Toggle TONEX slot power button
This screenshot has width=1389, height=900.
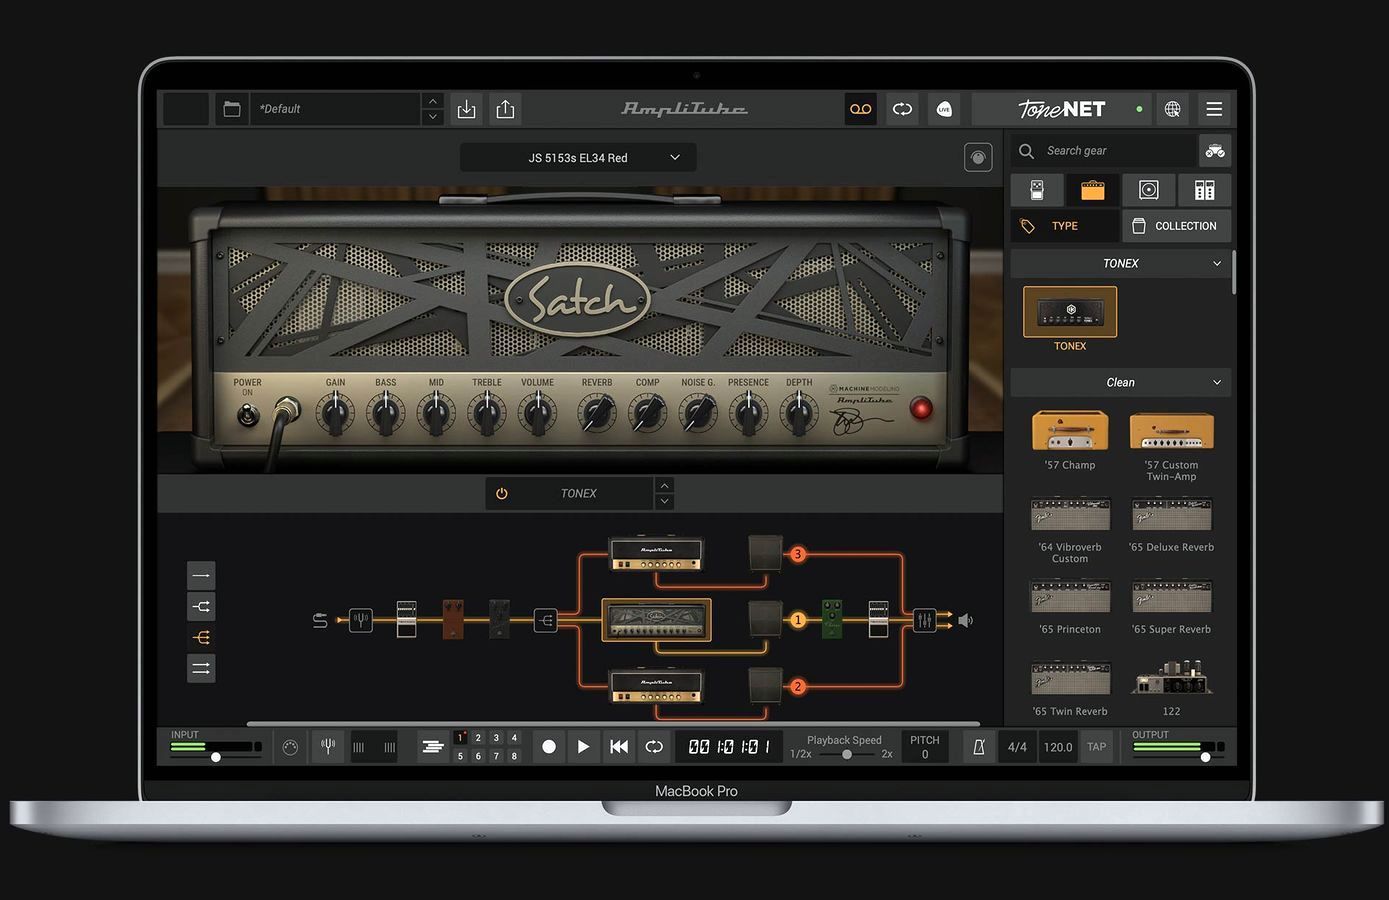pos(502,493)
